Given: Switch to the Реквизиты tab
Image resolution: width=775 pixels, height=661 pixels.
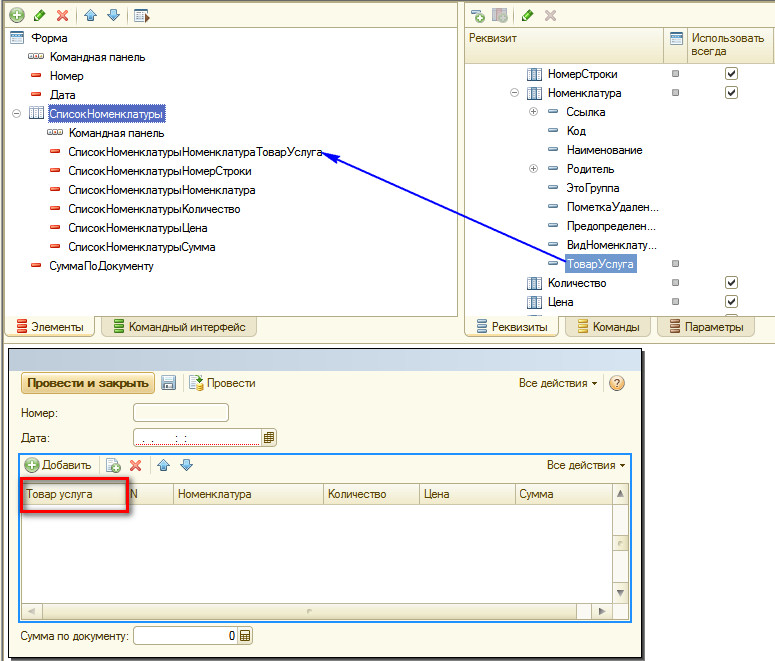Looking at the screenshot, I should 512,327.
